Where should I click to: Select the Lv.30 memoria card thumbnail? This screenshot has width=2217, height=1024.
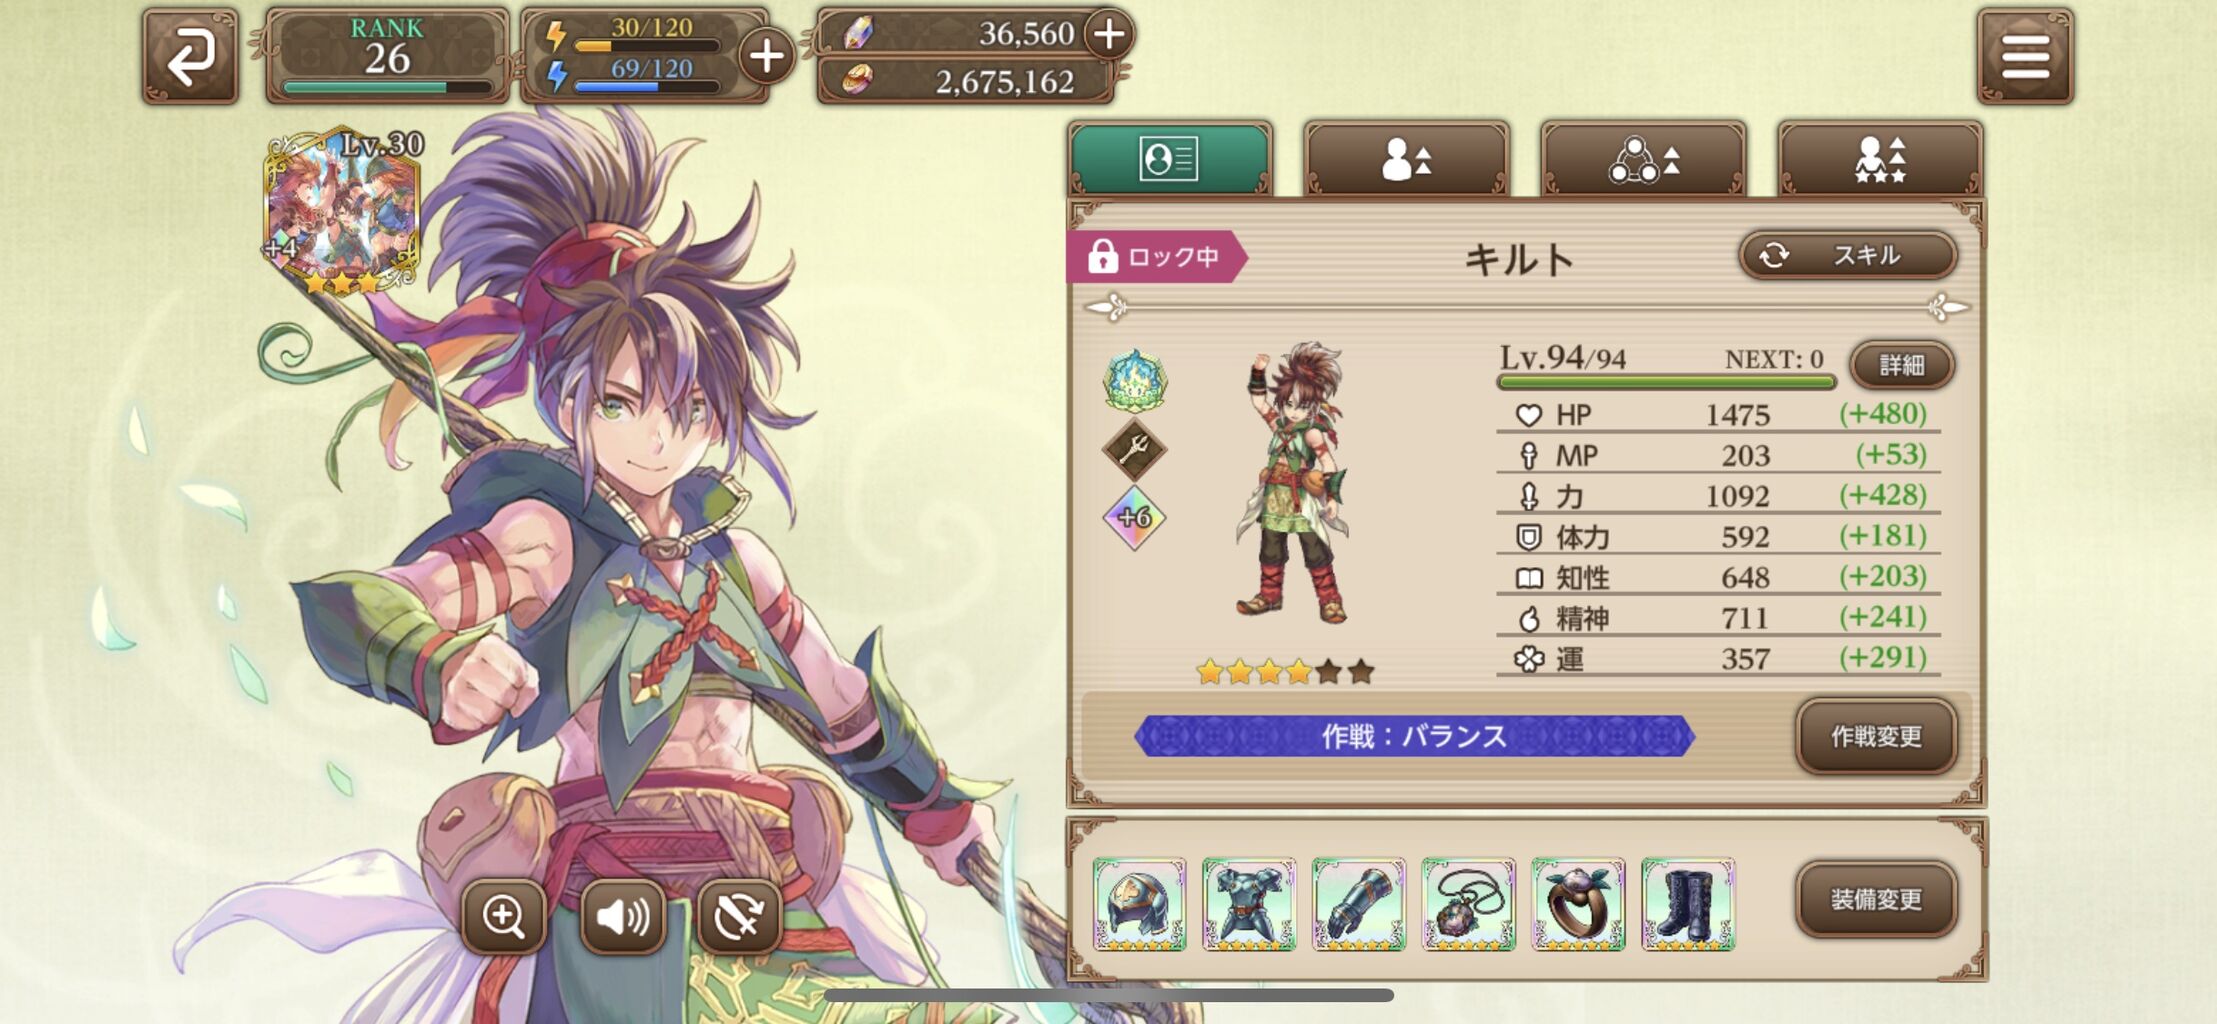tap(343, 212)
